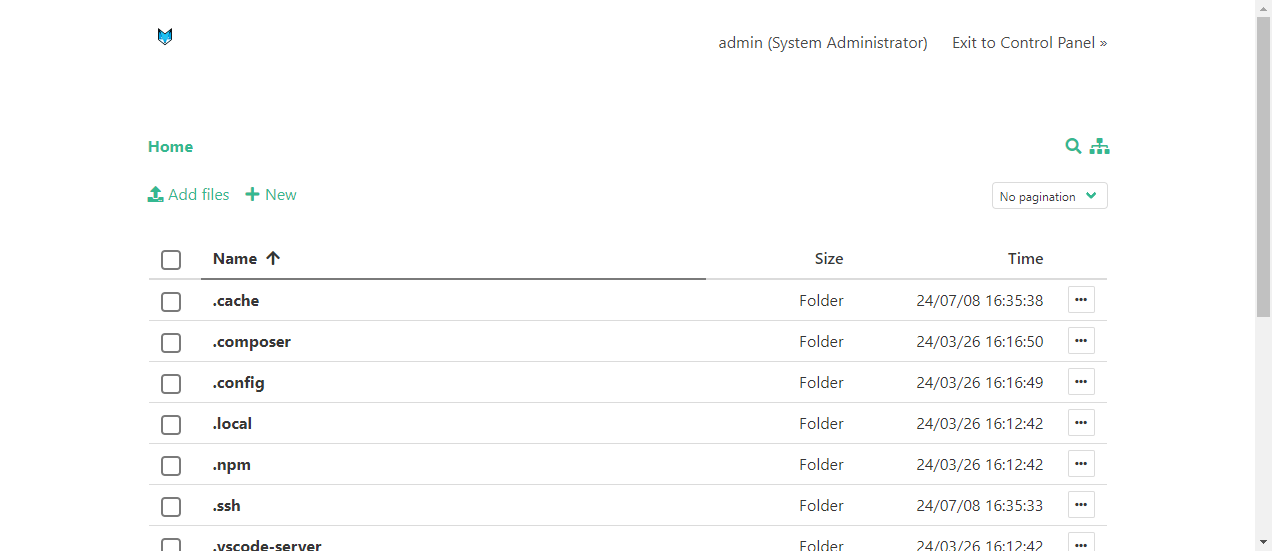Screen dimensions: 1272x551
Task: Sort by Name using the arrow header
Action: (272, 258)
